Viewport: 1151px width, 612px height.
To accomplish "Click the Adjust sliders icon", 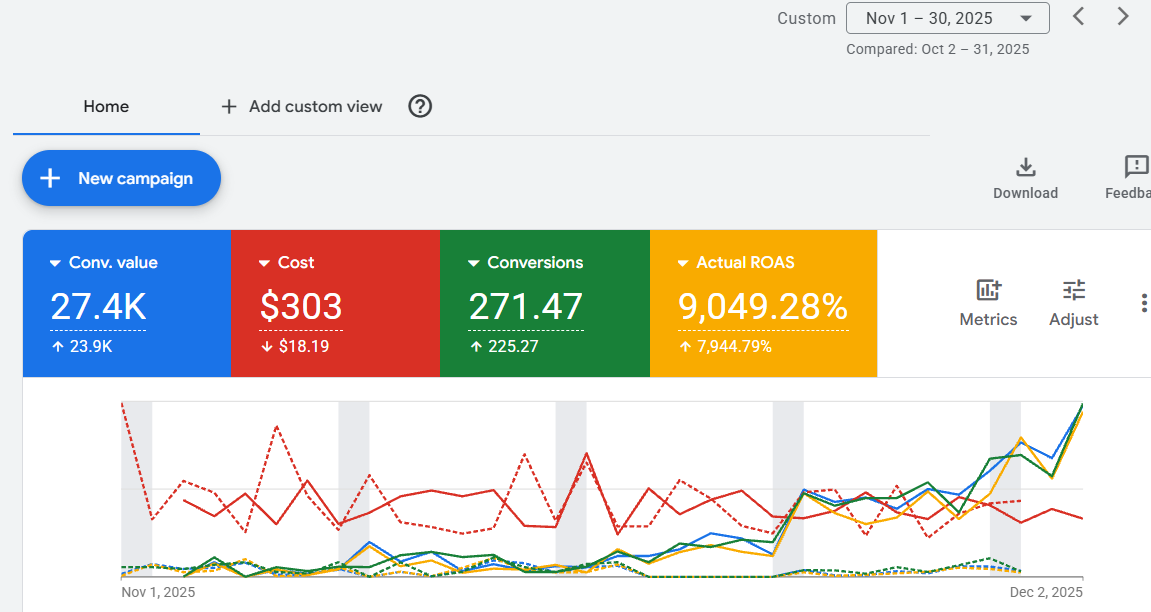I will pyautogui.click(x=1073, y=291).
